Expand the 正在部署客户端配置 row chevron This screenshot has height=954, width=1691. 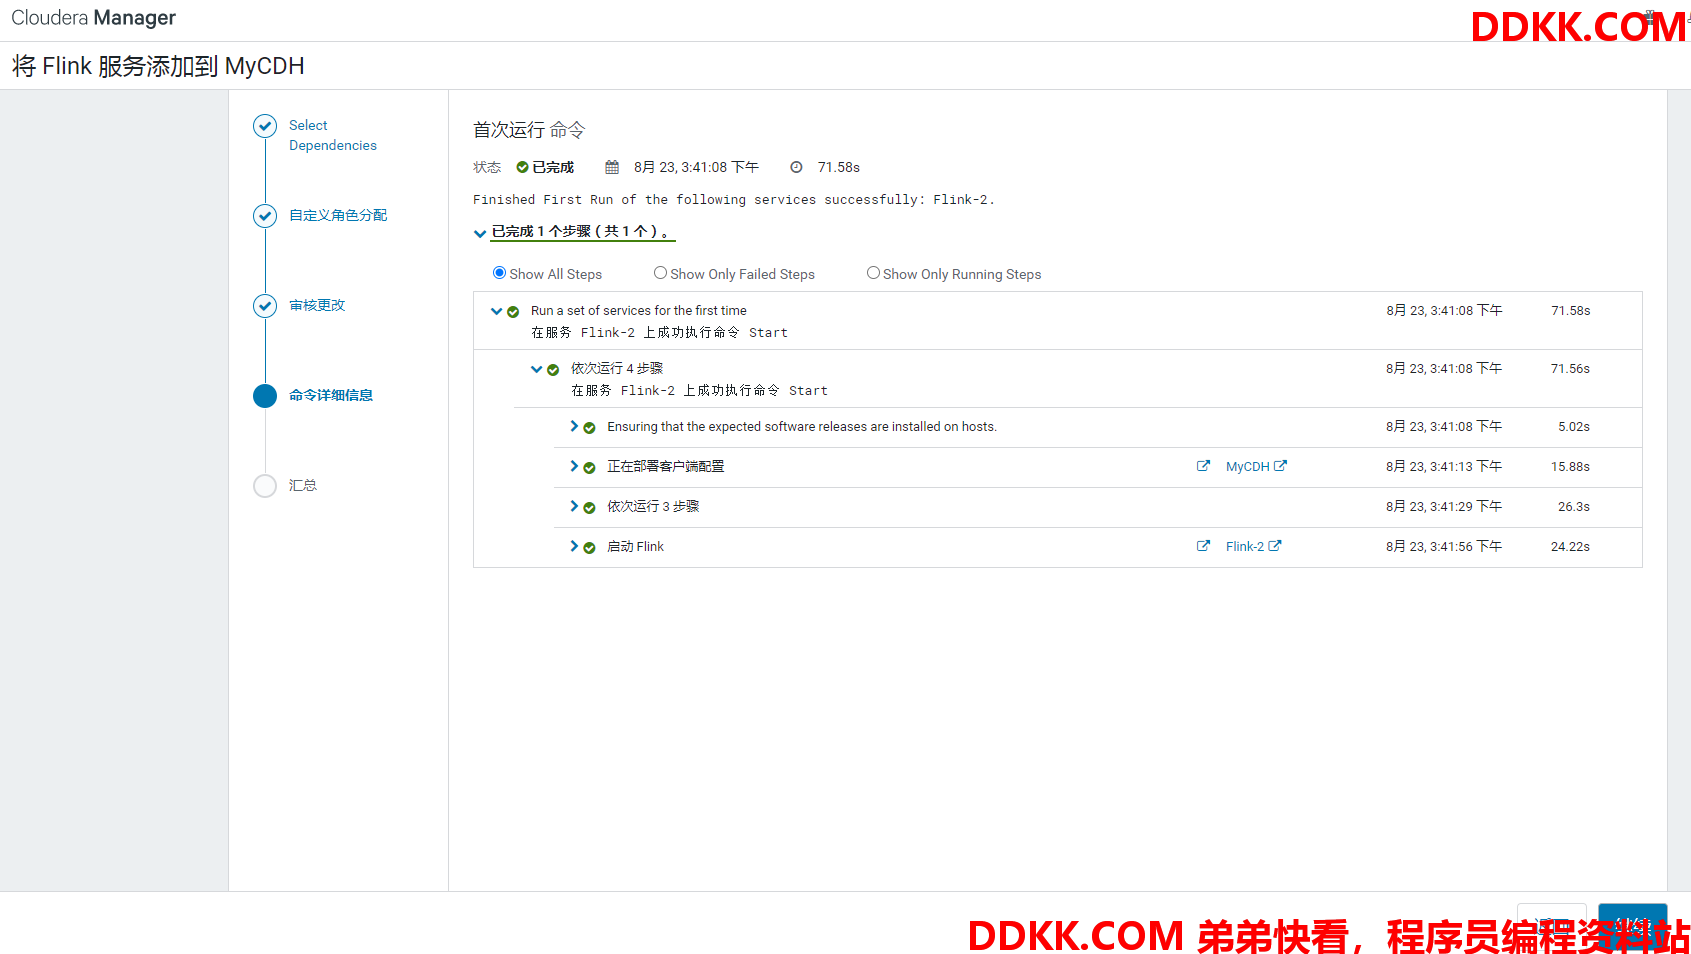(x=574, y=466)
